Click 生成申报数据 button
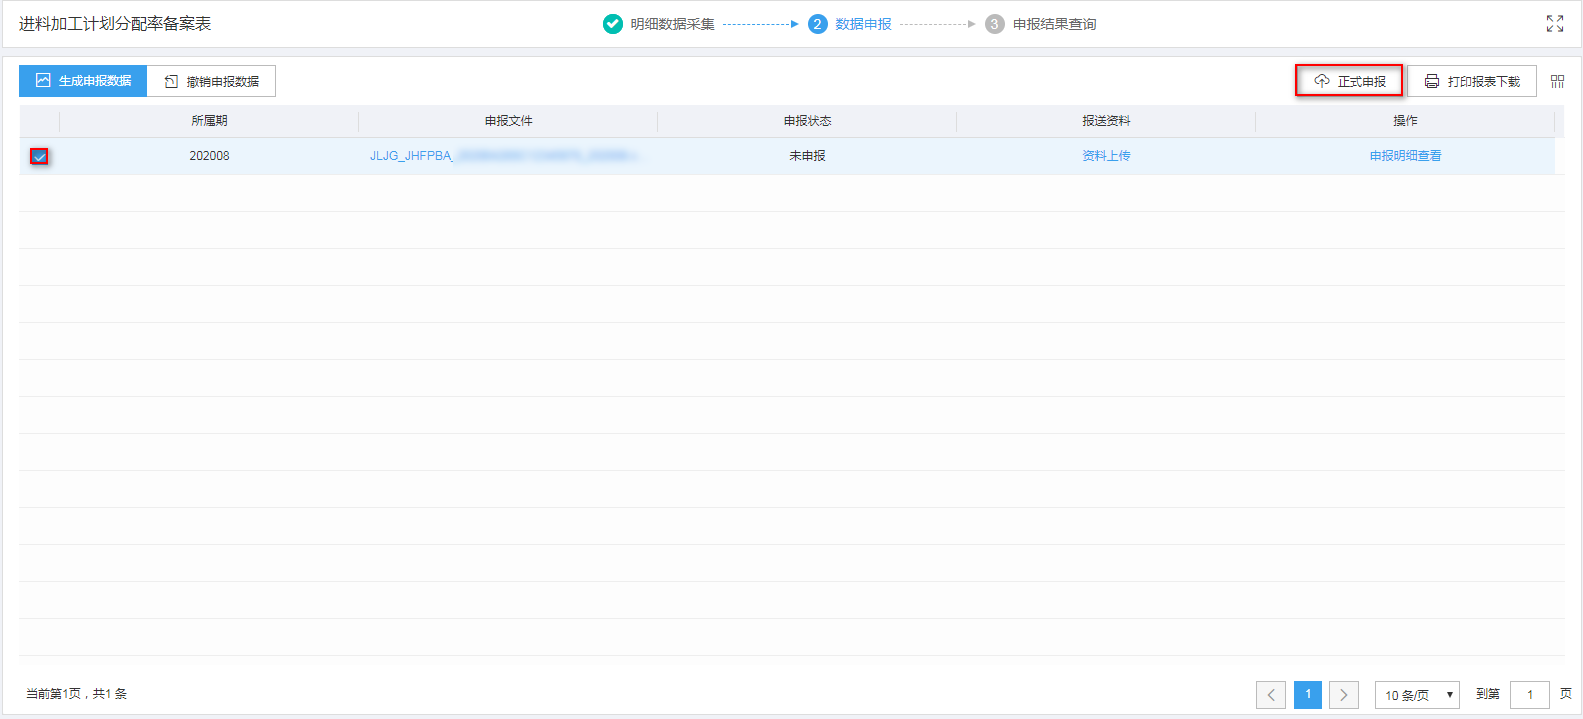1583x719 pixels. (x=83, y=81)
